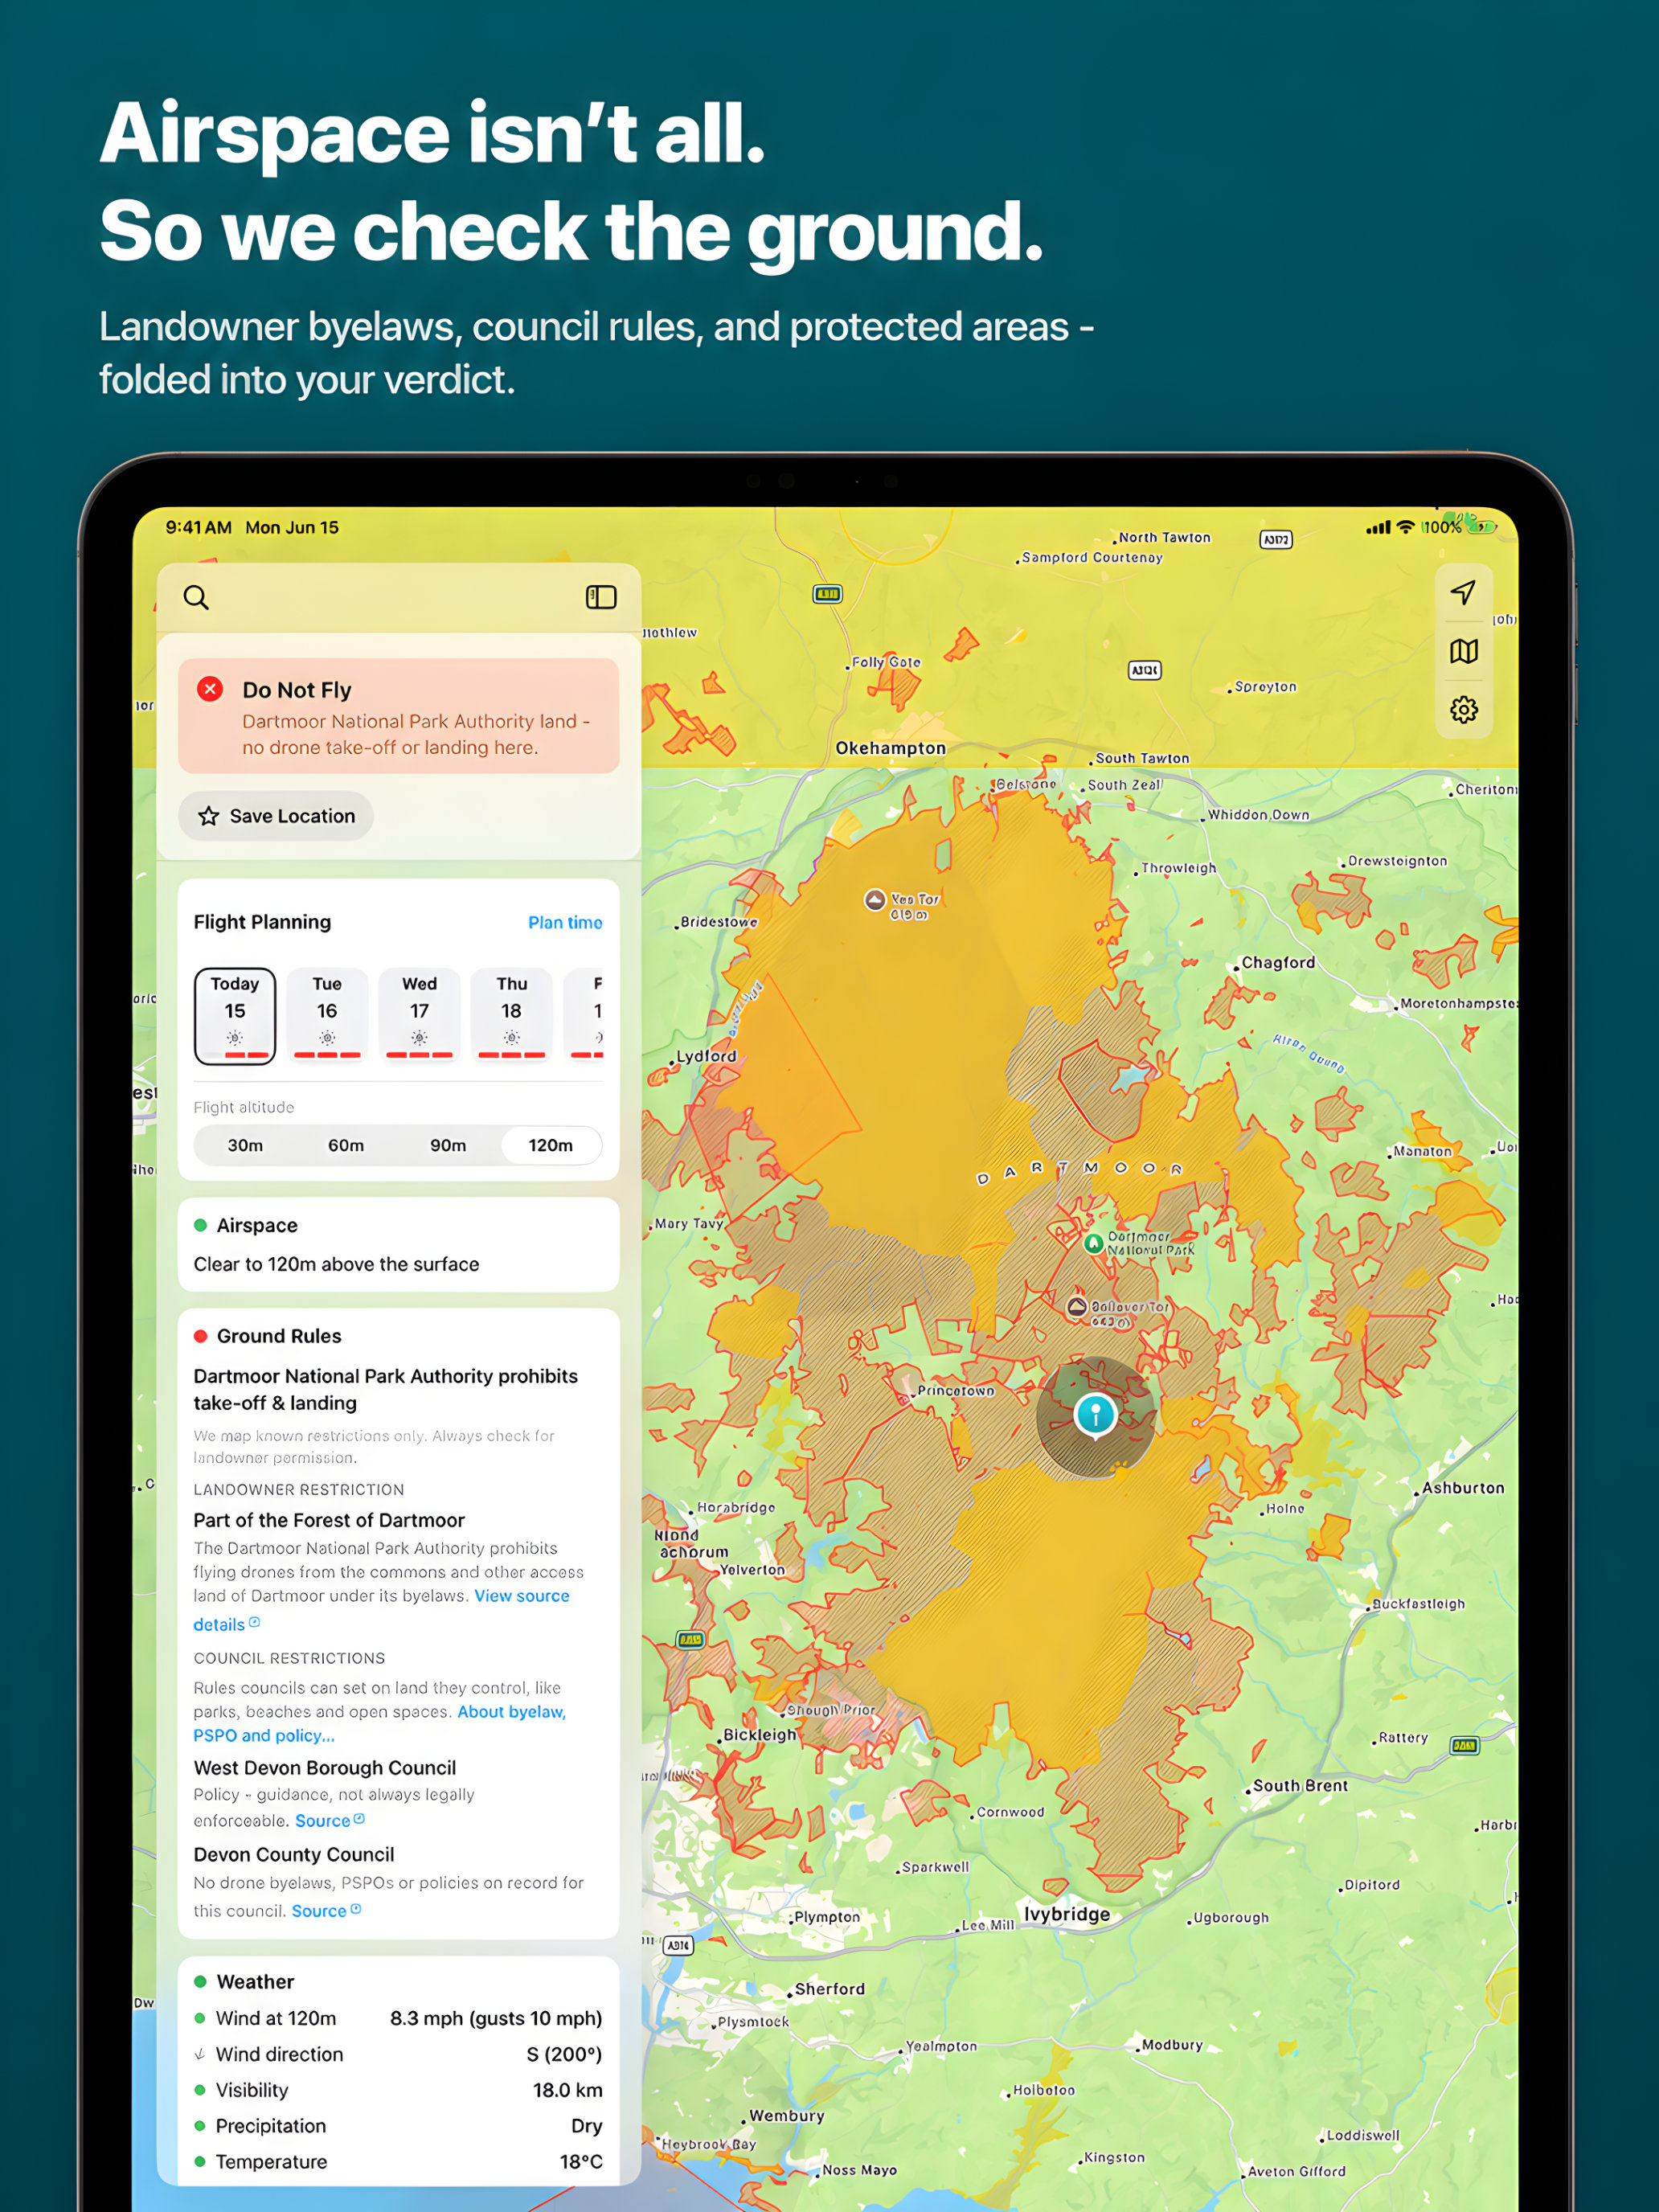Tap 'Clear to 120m above the surface' text
This screenshot has height=2212, width=1659.
336,1264
